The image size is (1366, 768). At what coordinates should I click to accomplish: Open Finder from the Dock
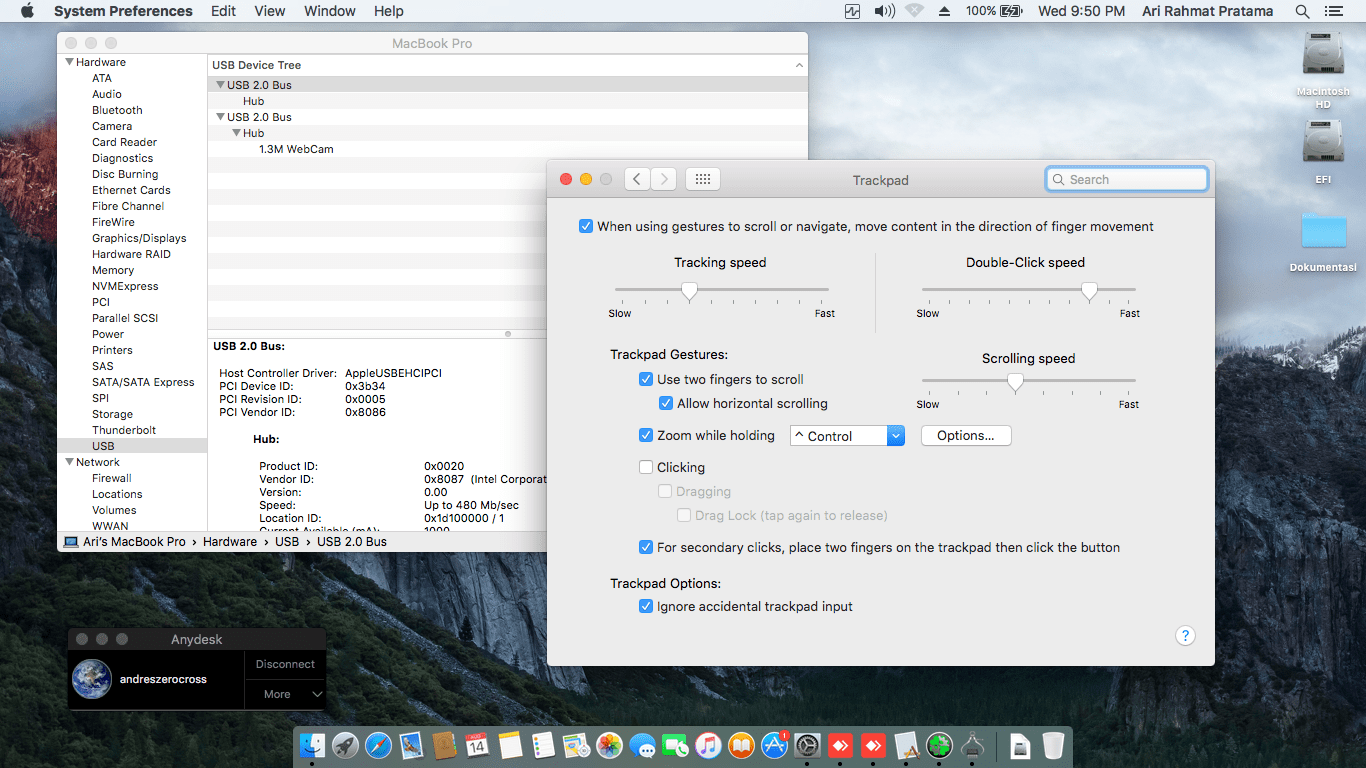coord(312,745)
